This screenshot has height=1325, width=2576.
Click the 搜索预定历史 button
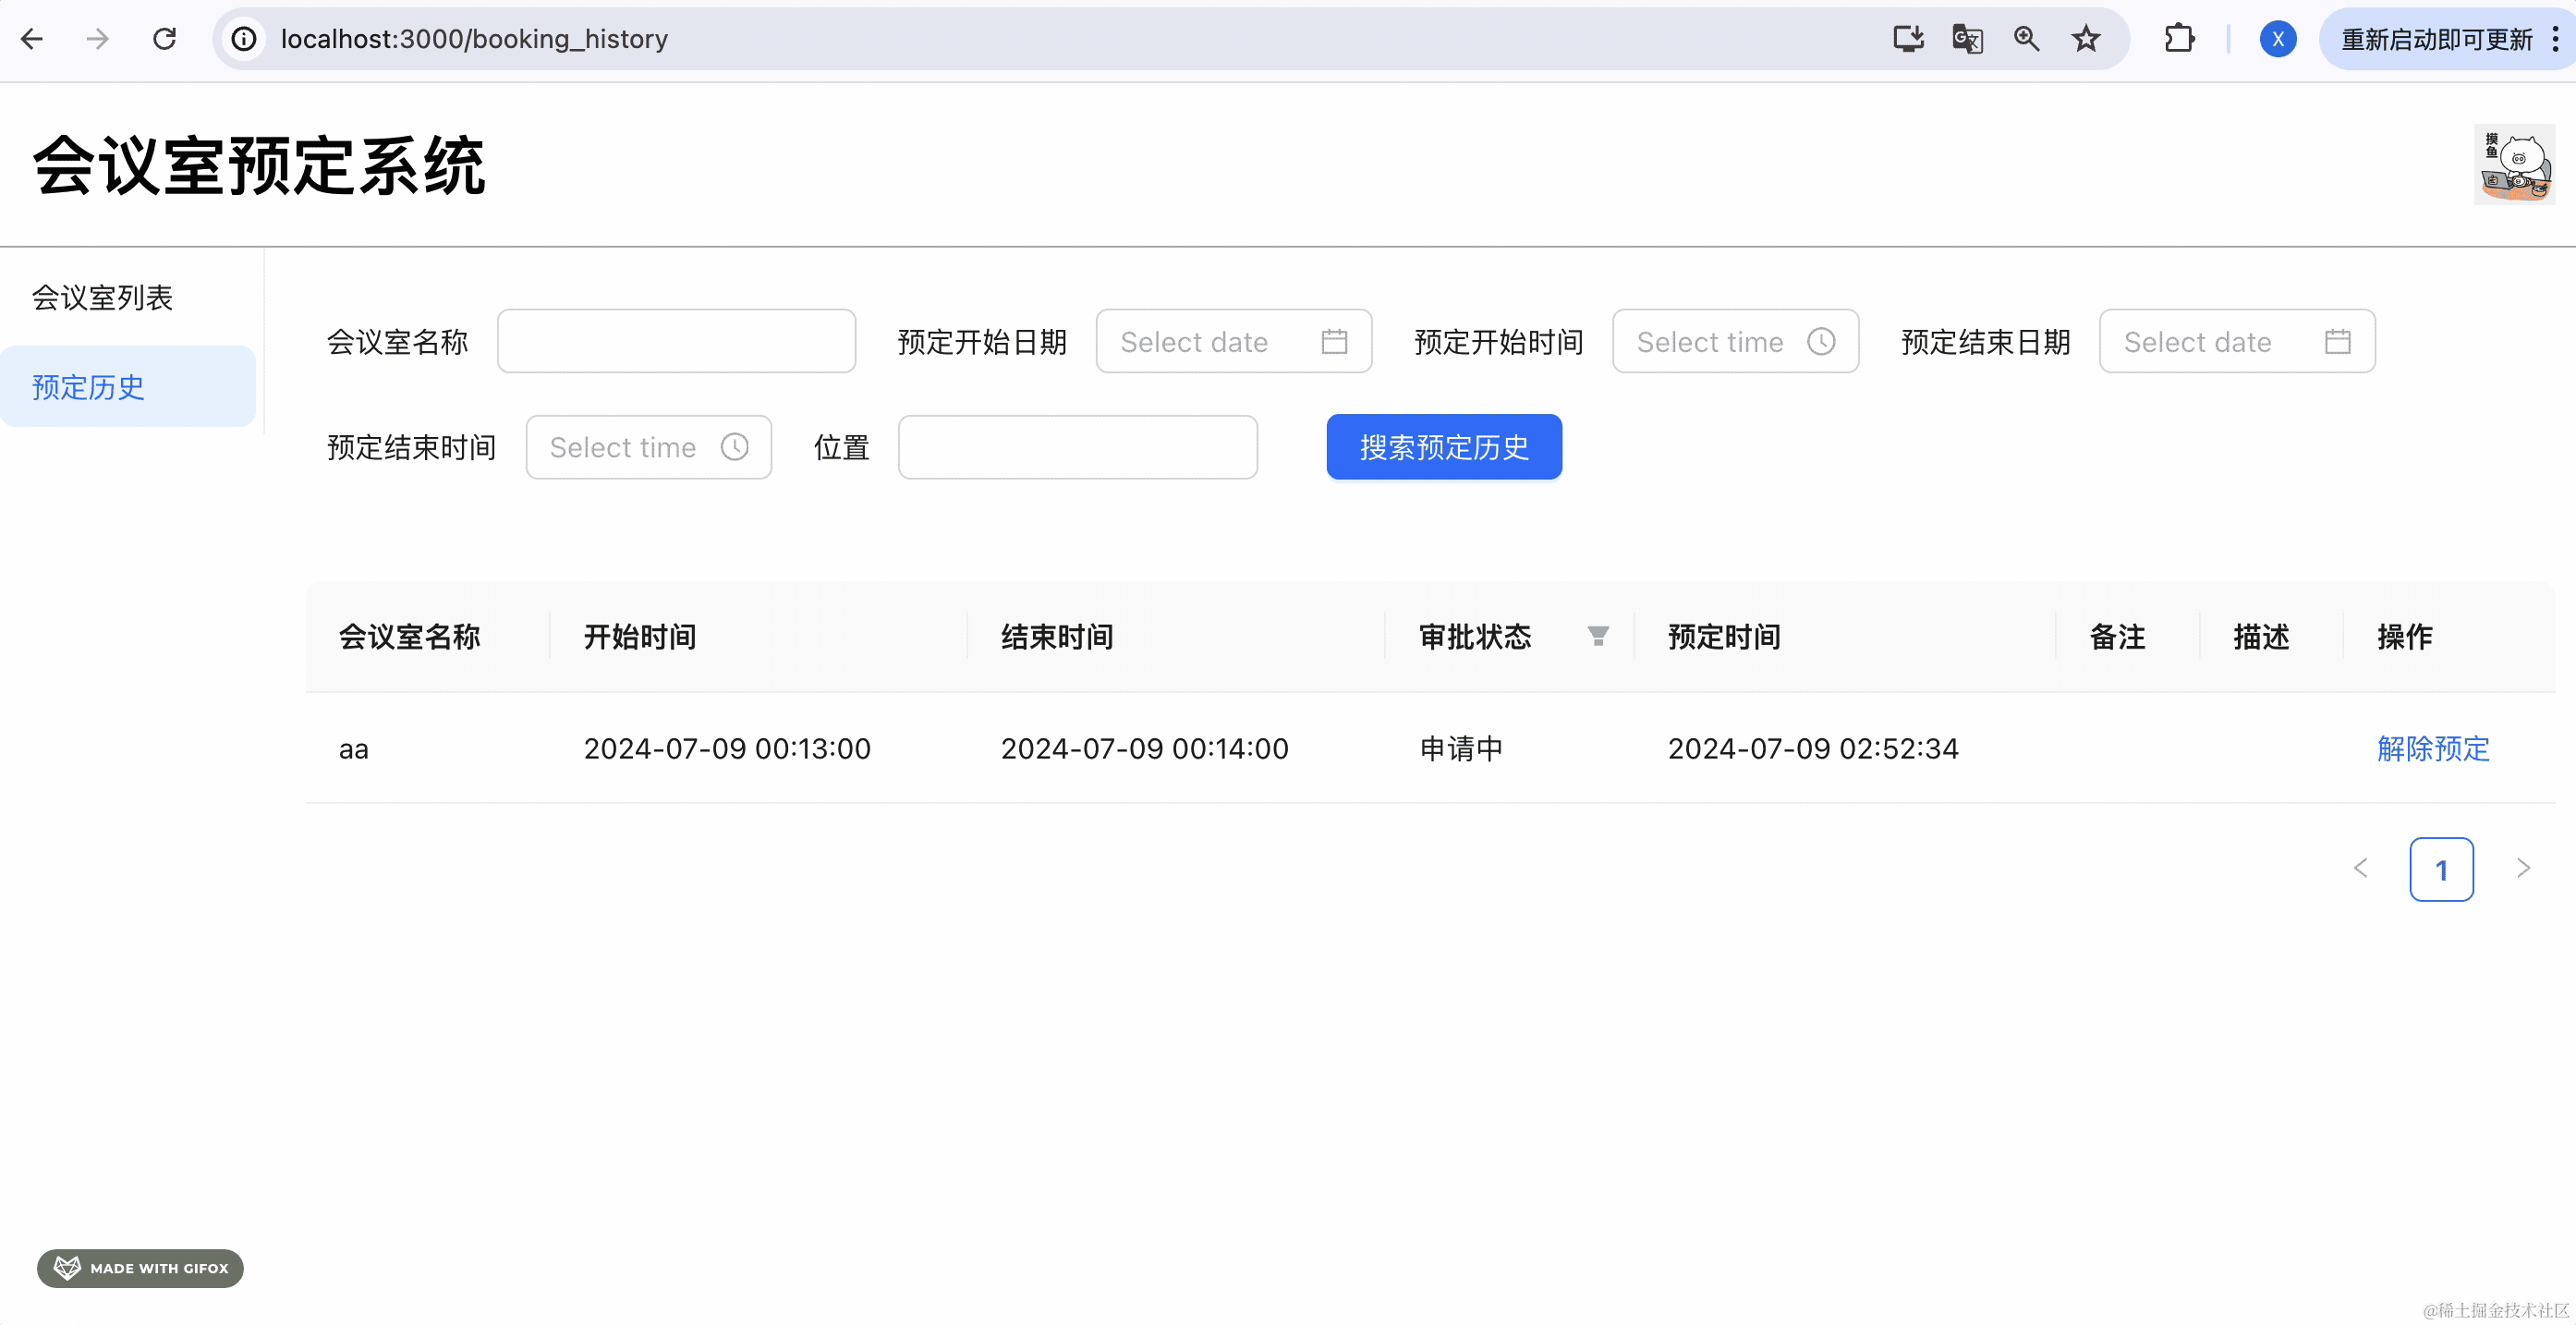click(1443, 447)
